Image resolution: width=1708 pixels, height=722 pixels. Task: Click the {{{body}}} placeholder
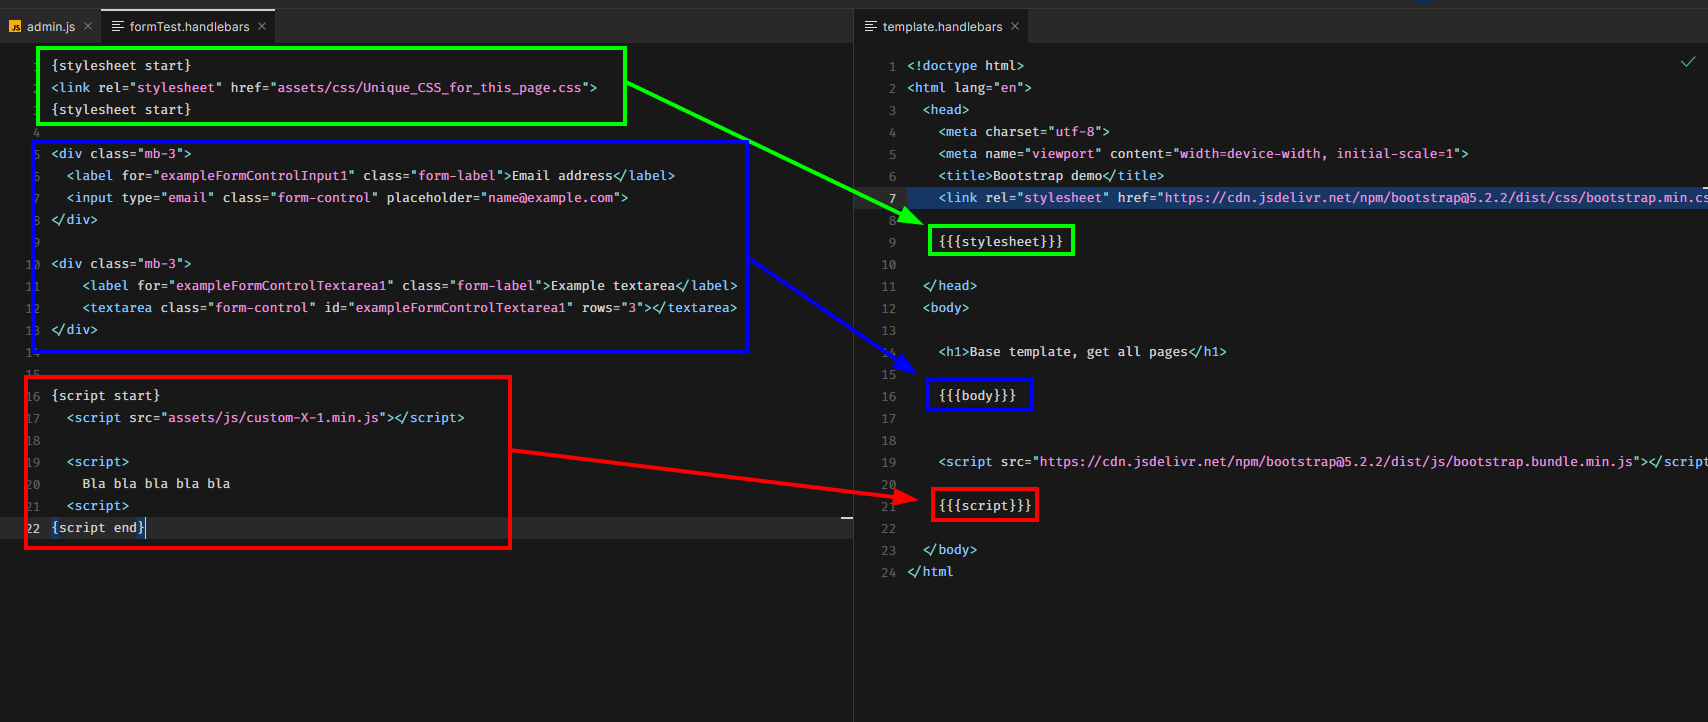(x=977, y=396)
